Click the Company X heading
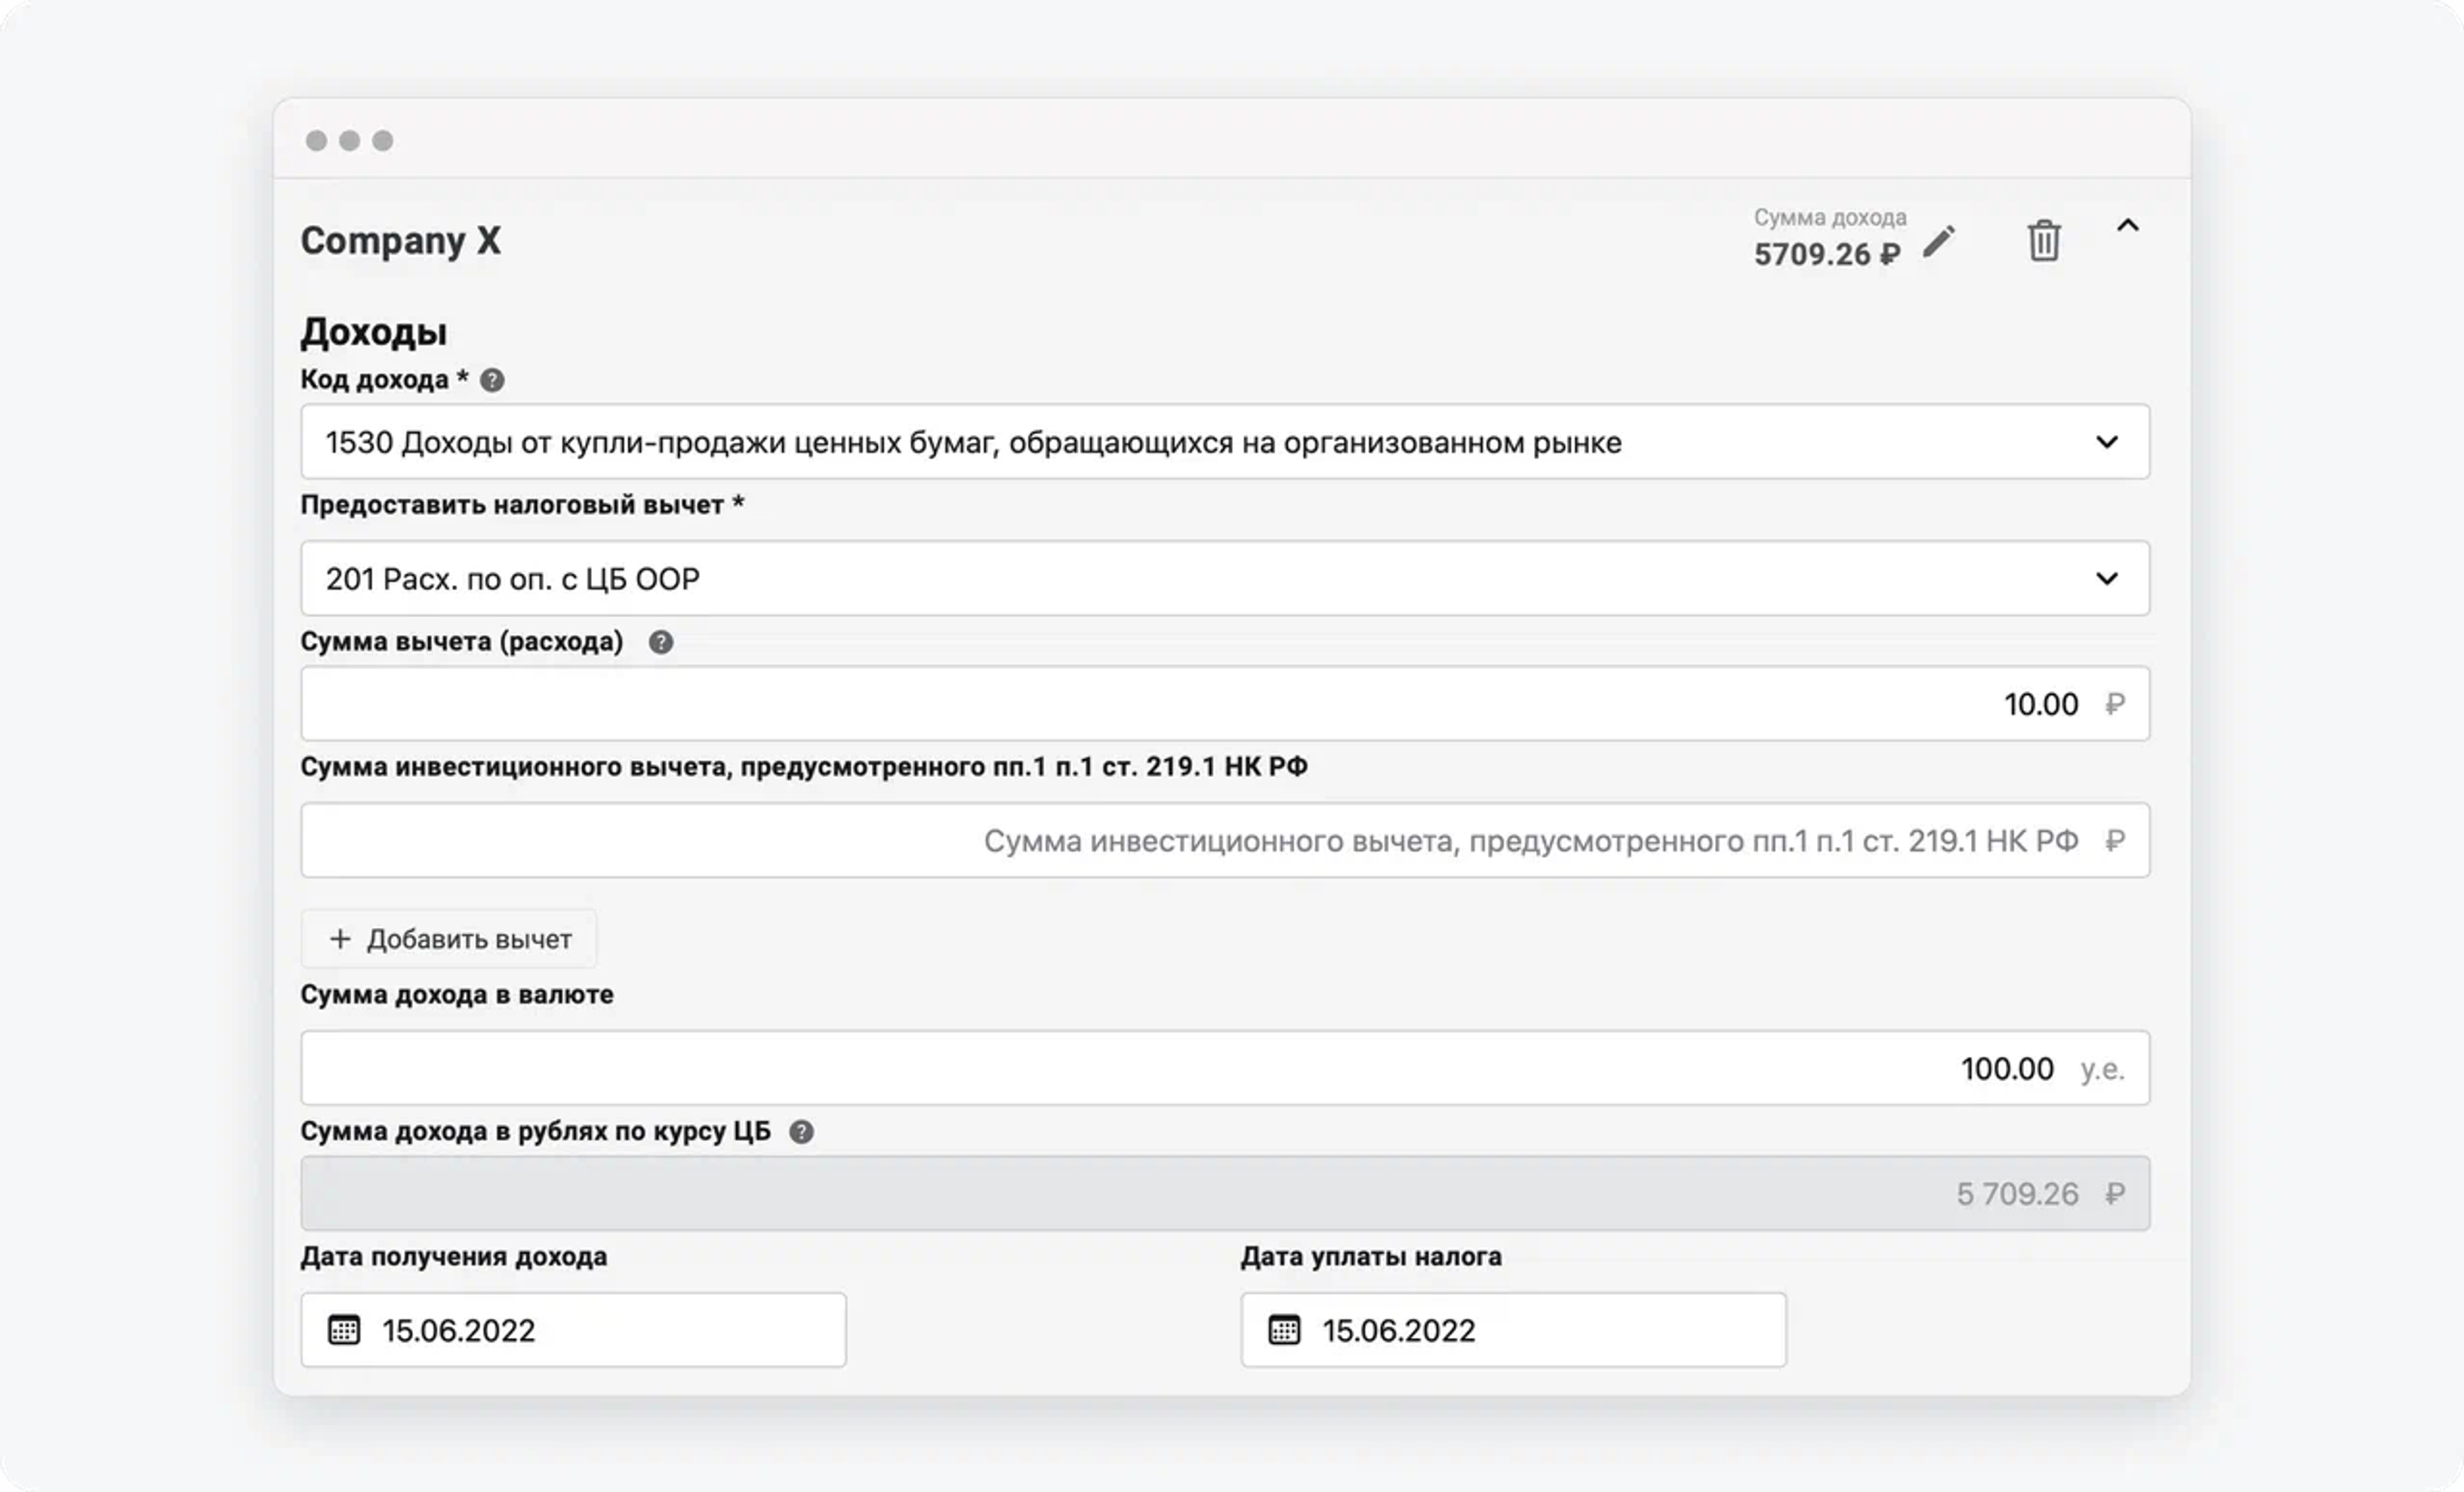Image resolution: width=2464 pixels, height=1492 pixels. (401, 241)
